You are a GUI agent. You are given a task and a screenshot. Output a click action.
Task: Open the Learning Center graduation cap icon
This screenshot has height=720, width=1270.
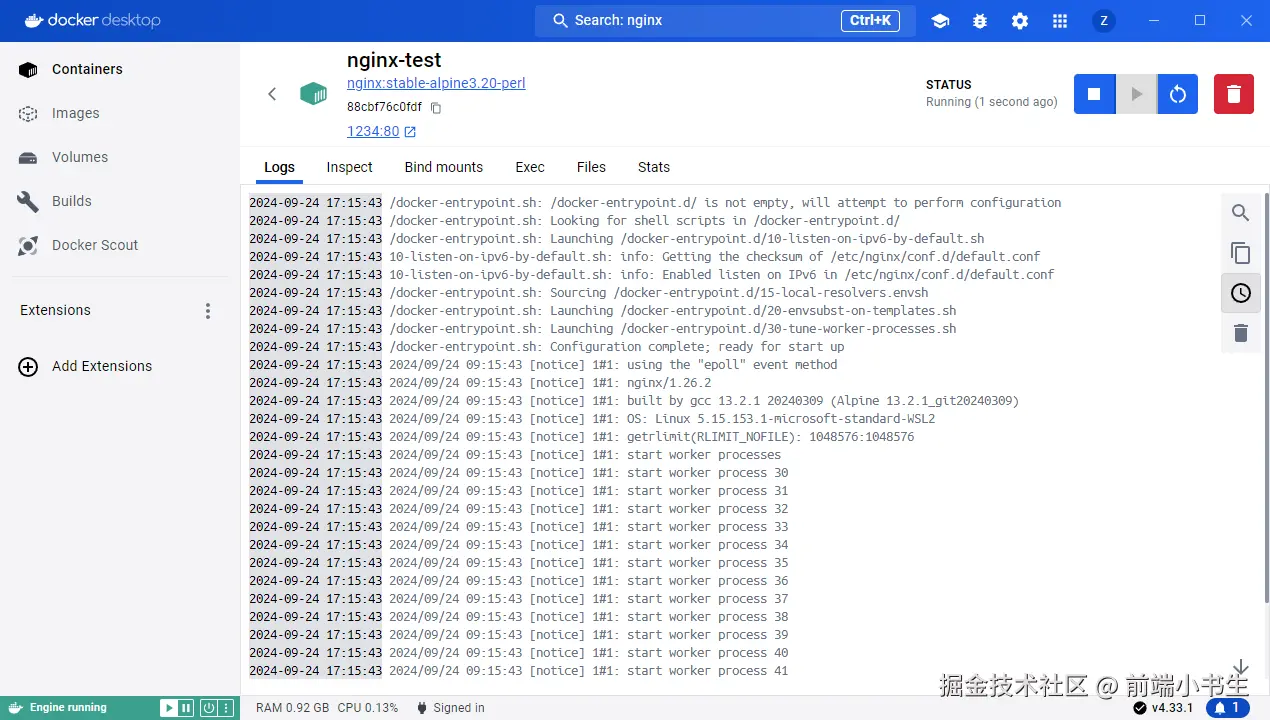(940, 21)
